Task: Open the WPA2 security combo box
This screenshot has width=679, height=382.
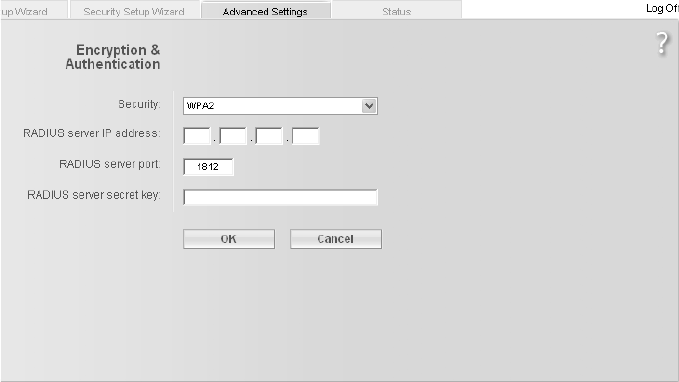Action: [280, 106]
